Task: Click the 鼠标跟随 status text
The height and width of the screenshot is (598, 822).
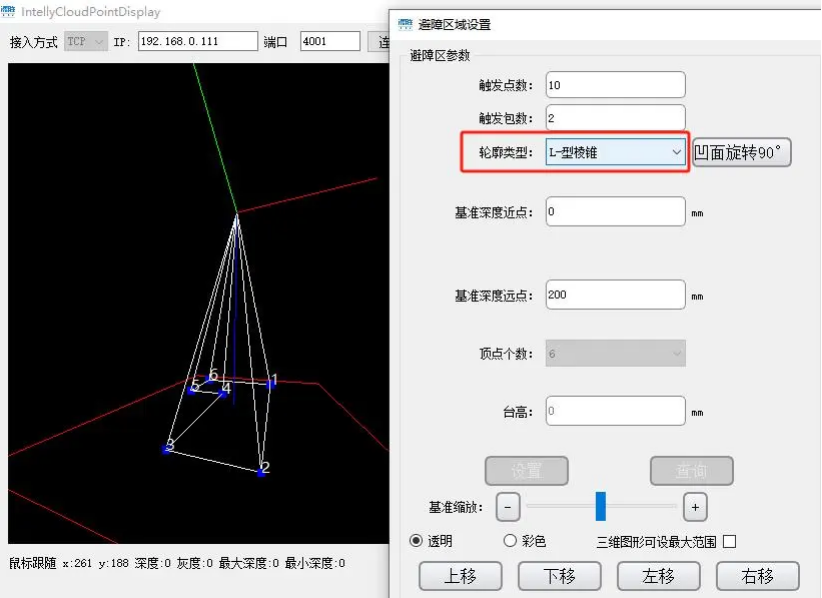Action: point(33,563)
